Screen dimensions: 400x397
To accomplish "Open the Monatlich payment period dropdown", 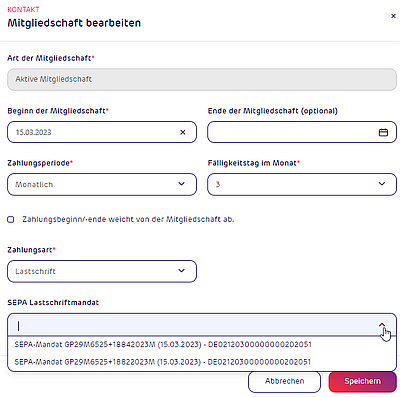I will pos(102,184).
